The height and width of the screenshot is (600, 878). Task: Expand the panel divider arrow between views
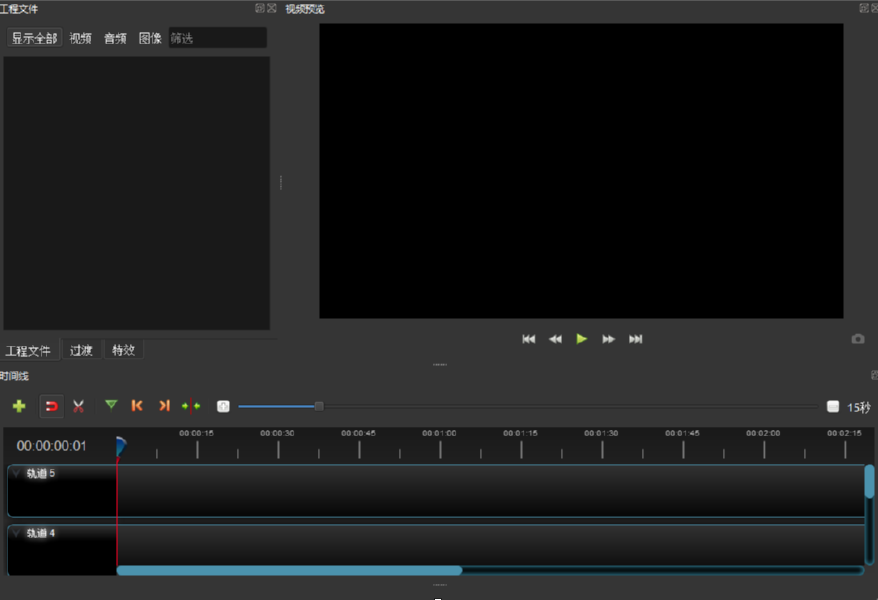tap(283, 184)
